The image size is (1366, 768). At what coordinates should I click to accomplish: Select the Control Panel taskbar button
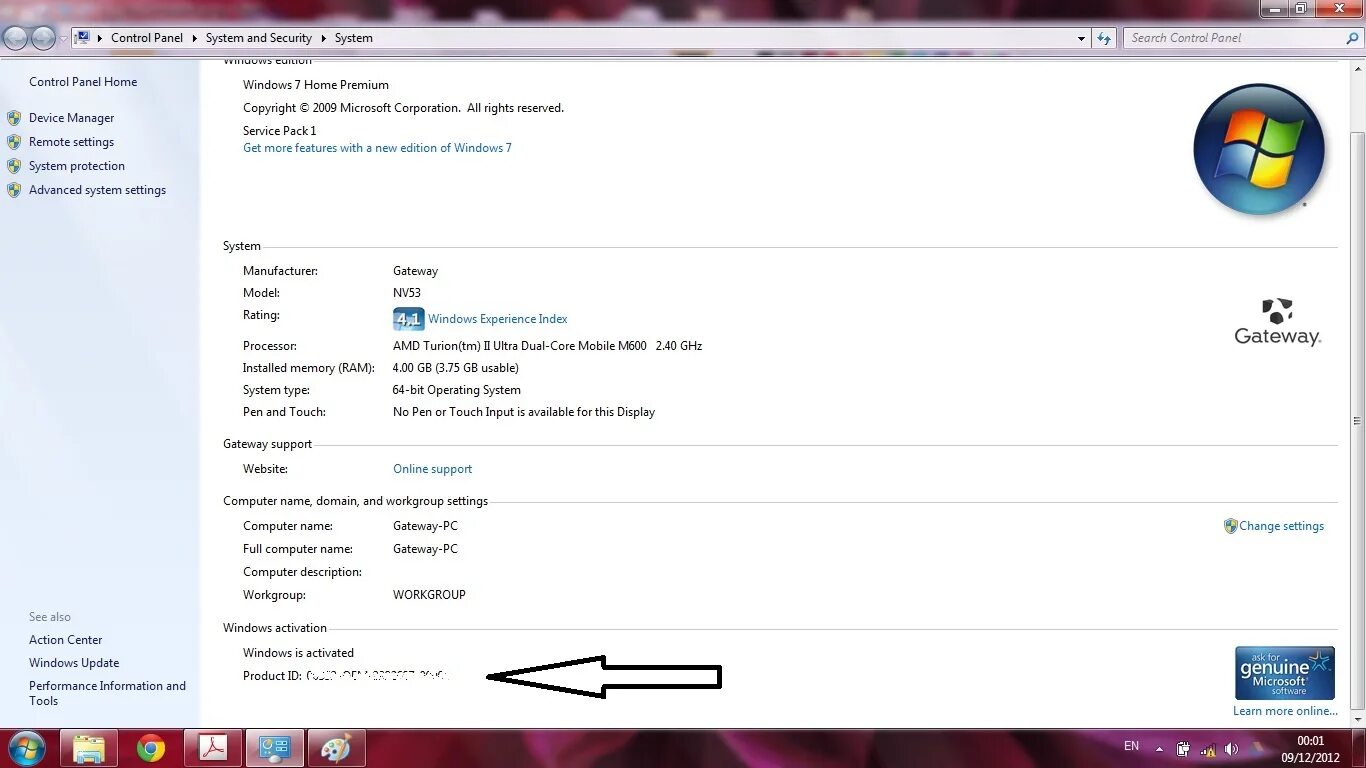click(274, 748)
